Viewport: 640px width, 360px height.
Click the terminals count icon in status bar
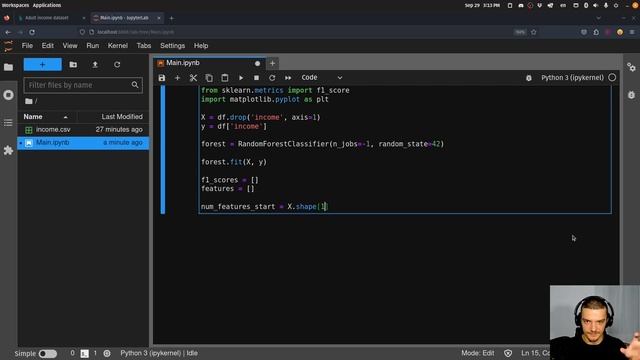[84, 353]
